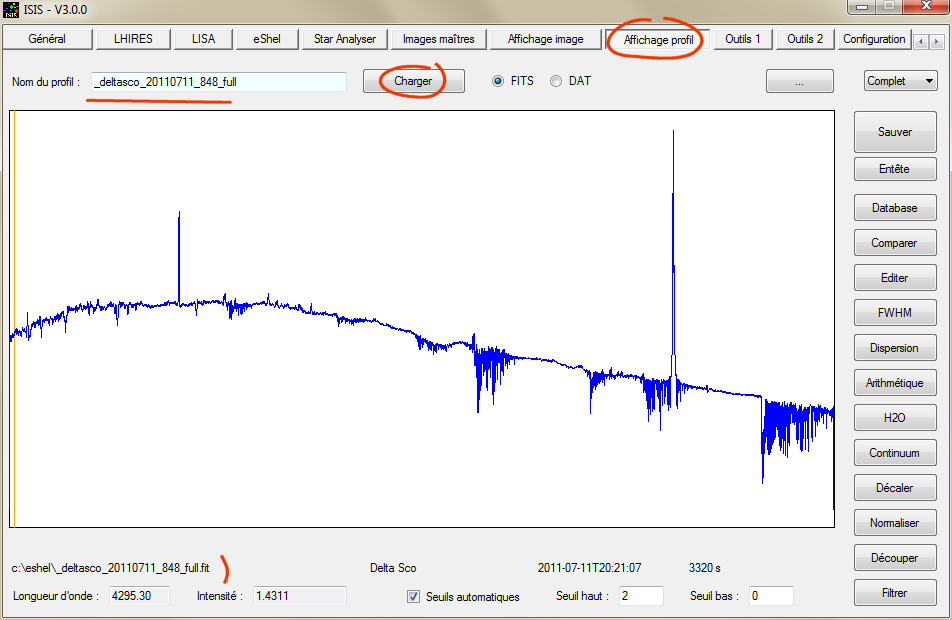The height and width of the screenshot is (620, 952).
Task: Save the spectrum using Sauver
Action: pos(894,132)
